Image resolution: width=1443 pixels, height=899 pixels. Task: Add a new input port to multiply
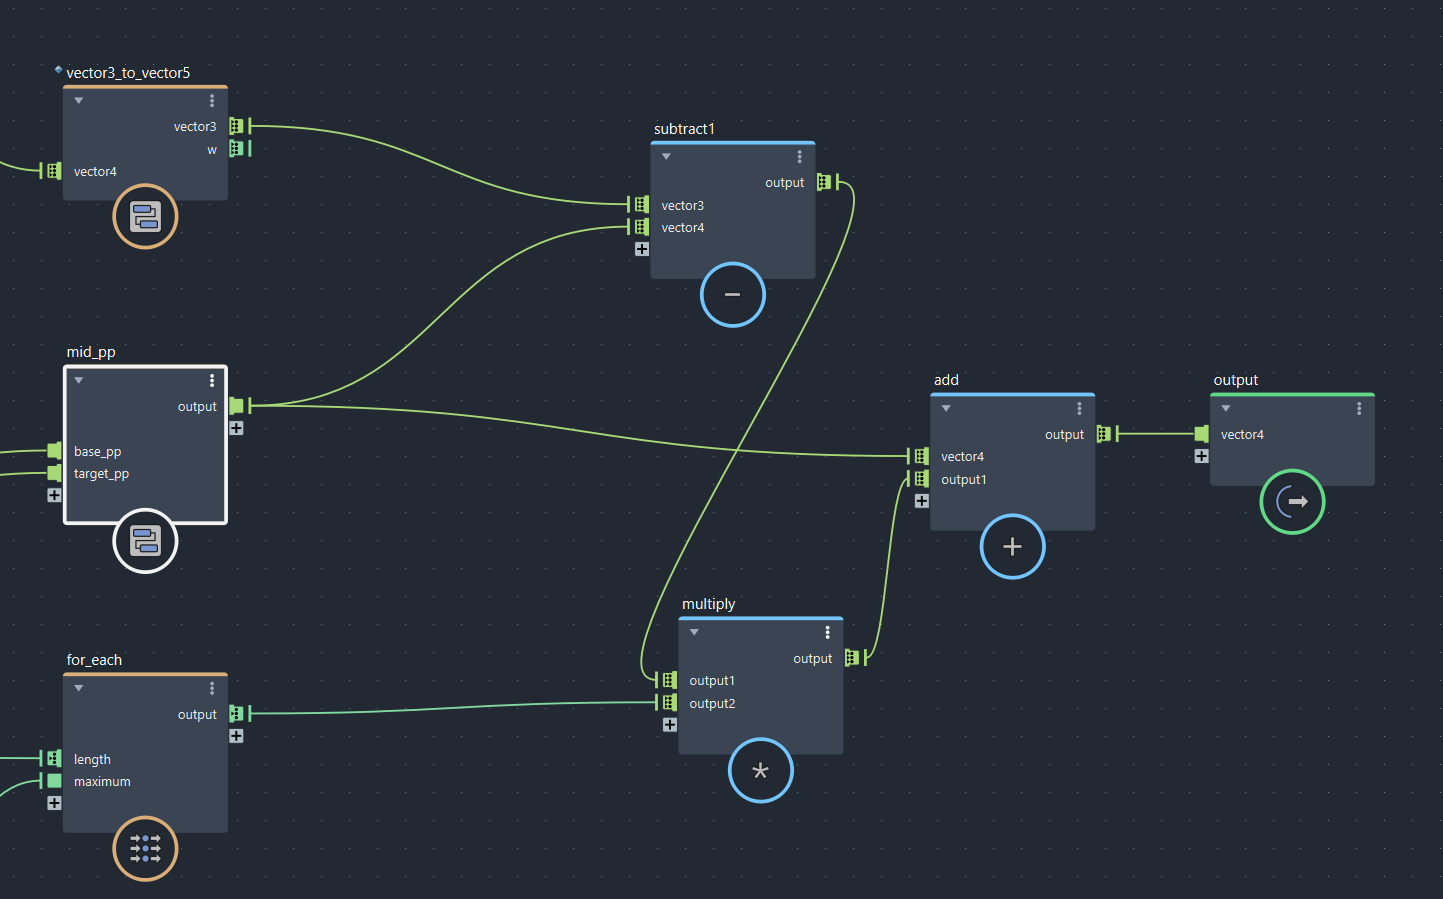pyautogui.click(x=670, y=725)
